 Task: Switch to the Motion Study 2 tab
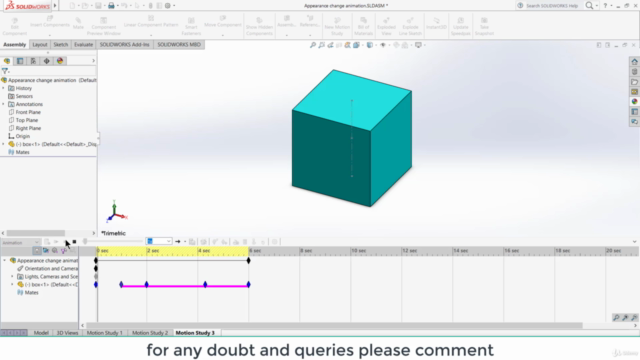(150, 333)
